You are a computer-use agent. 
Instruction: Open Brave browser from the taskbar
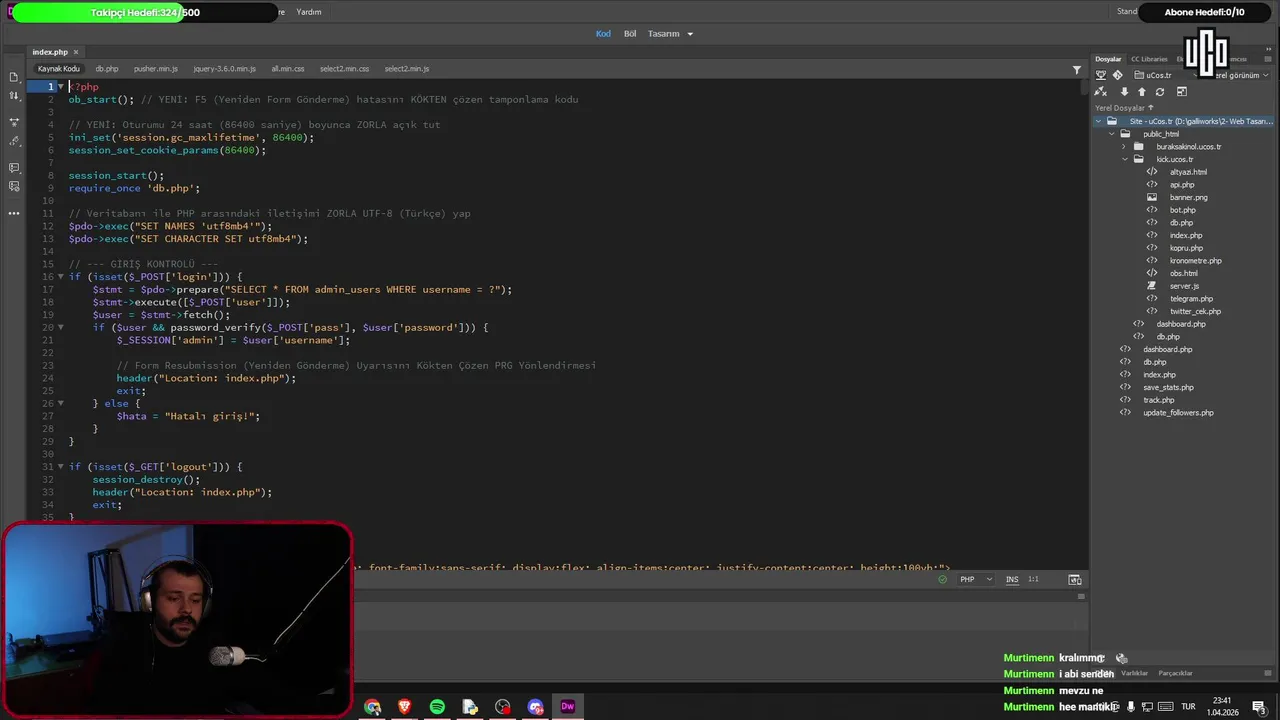(x=404, y=707)
